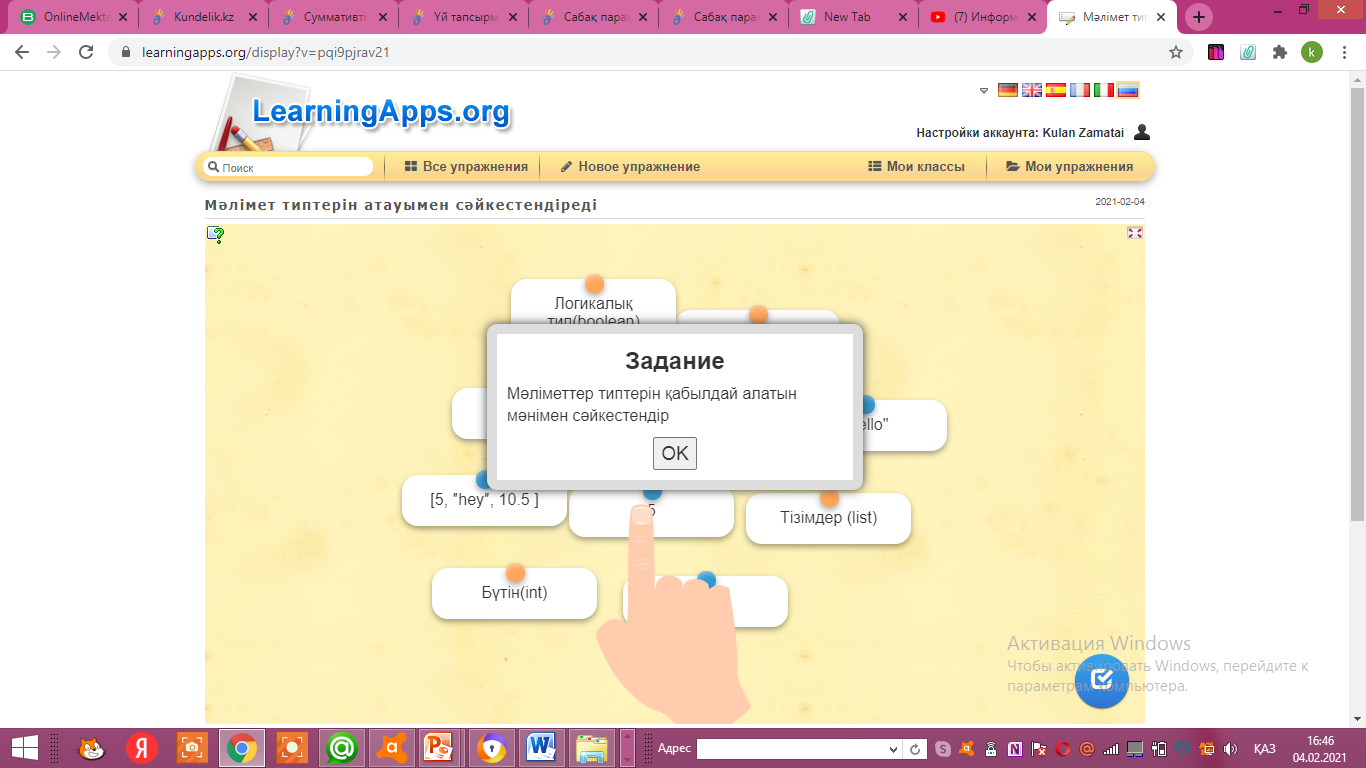Image resolution: width=1366 pixels, height=768 pixels.
Task: Switch language to the British flag
Action: 1031,90
